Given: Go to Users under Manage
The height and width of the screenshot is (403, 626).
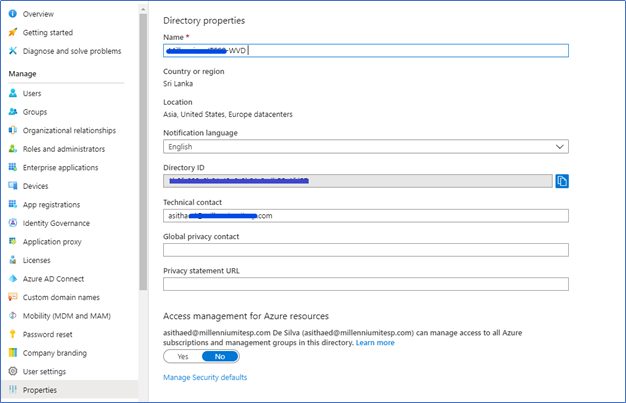Looking at the screenshot, I should (x=32, y=93).
